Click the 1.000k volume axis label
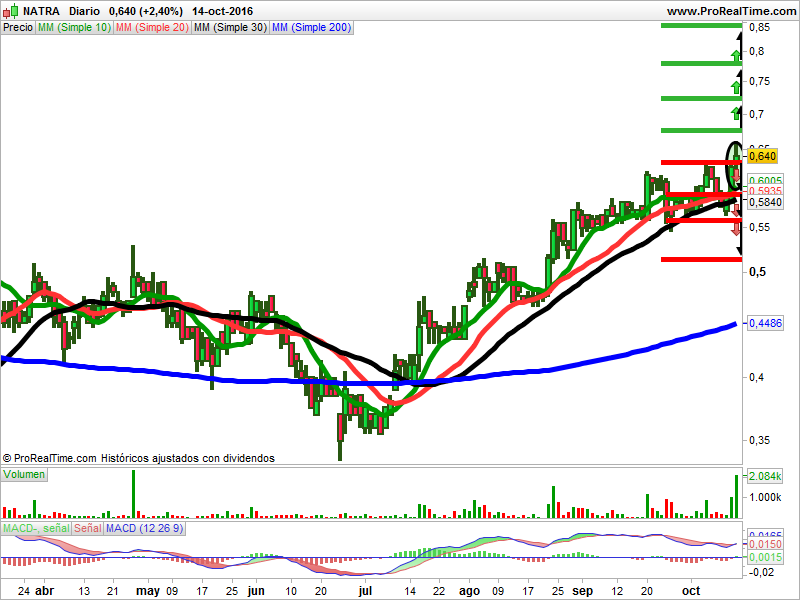 point(765,497)
